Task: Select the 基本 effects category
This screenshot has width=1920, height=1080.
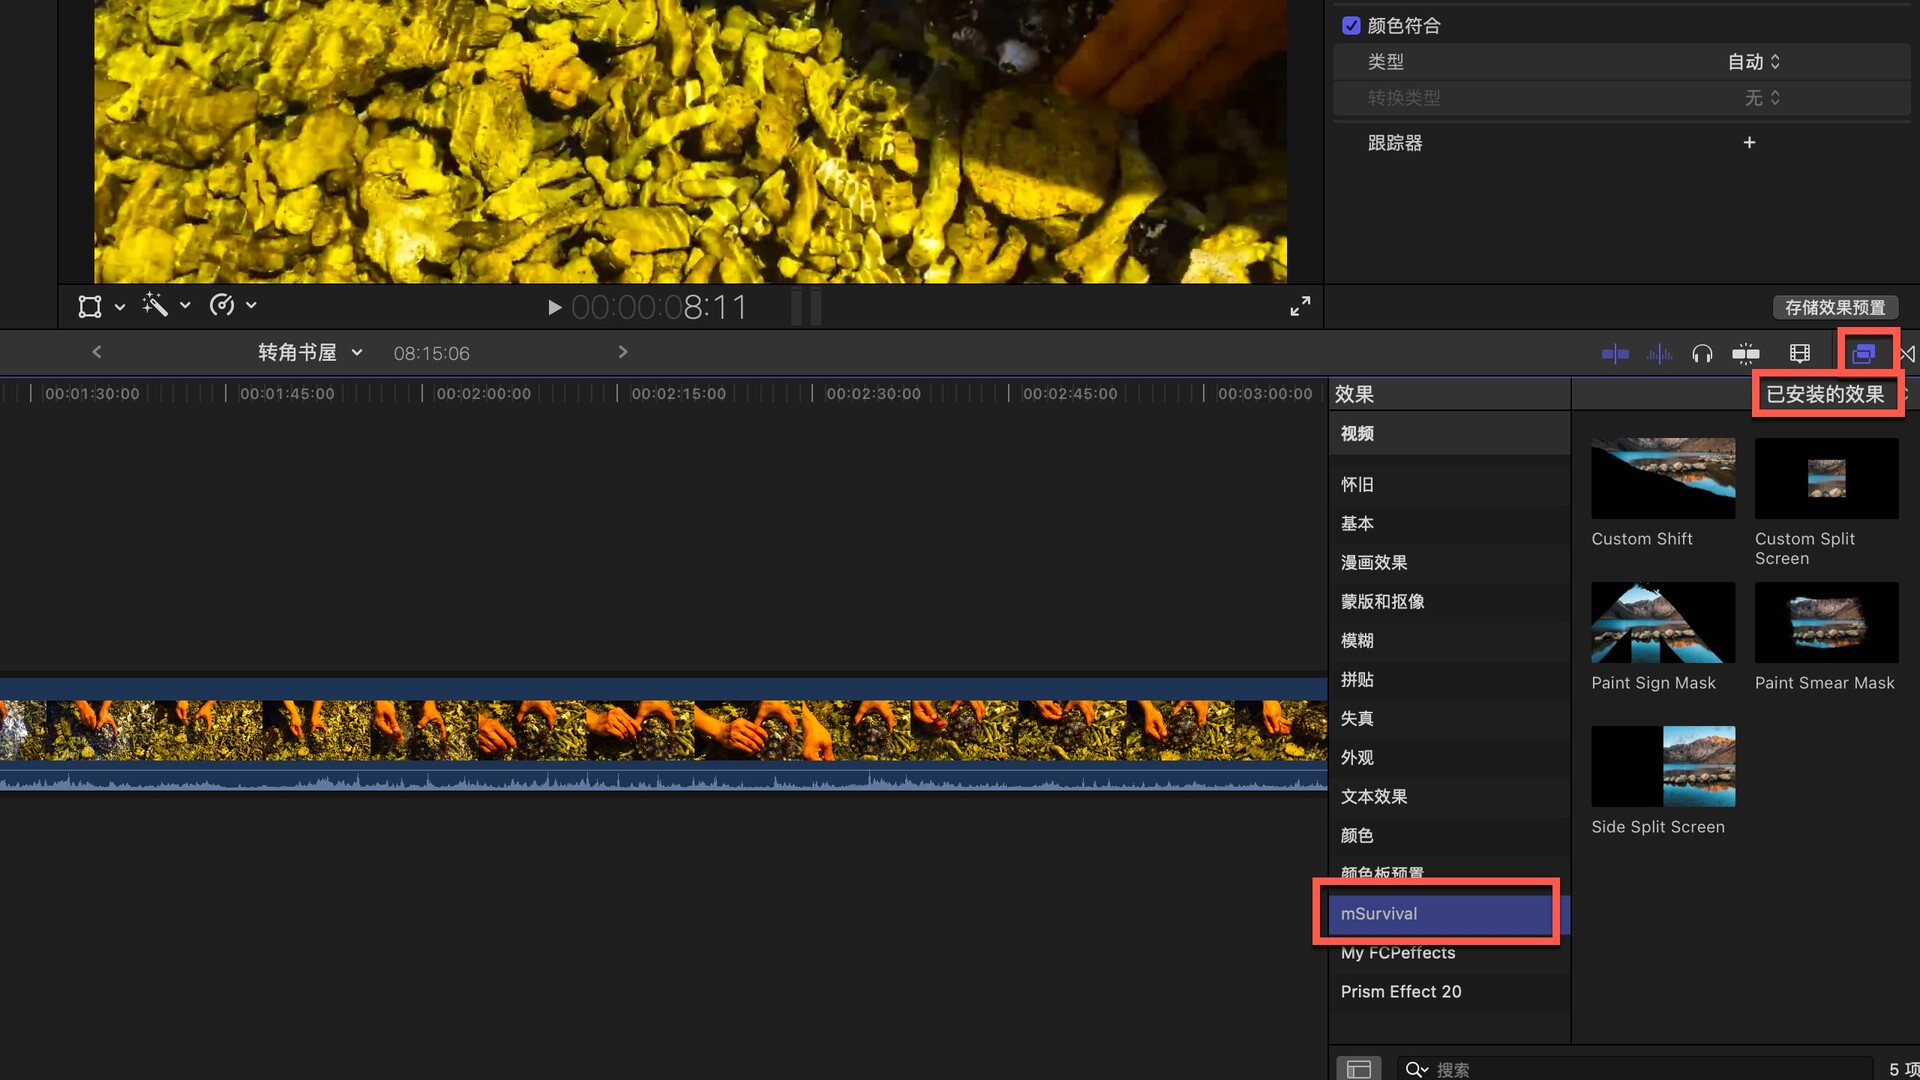Action: (x=1449, y=524)
